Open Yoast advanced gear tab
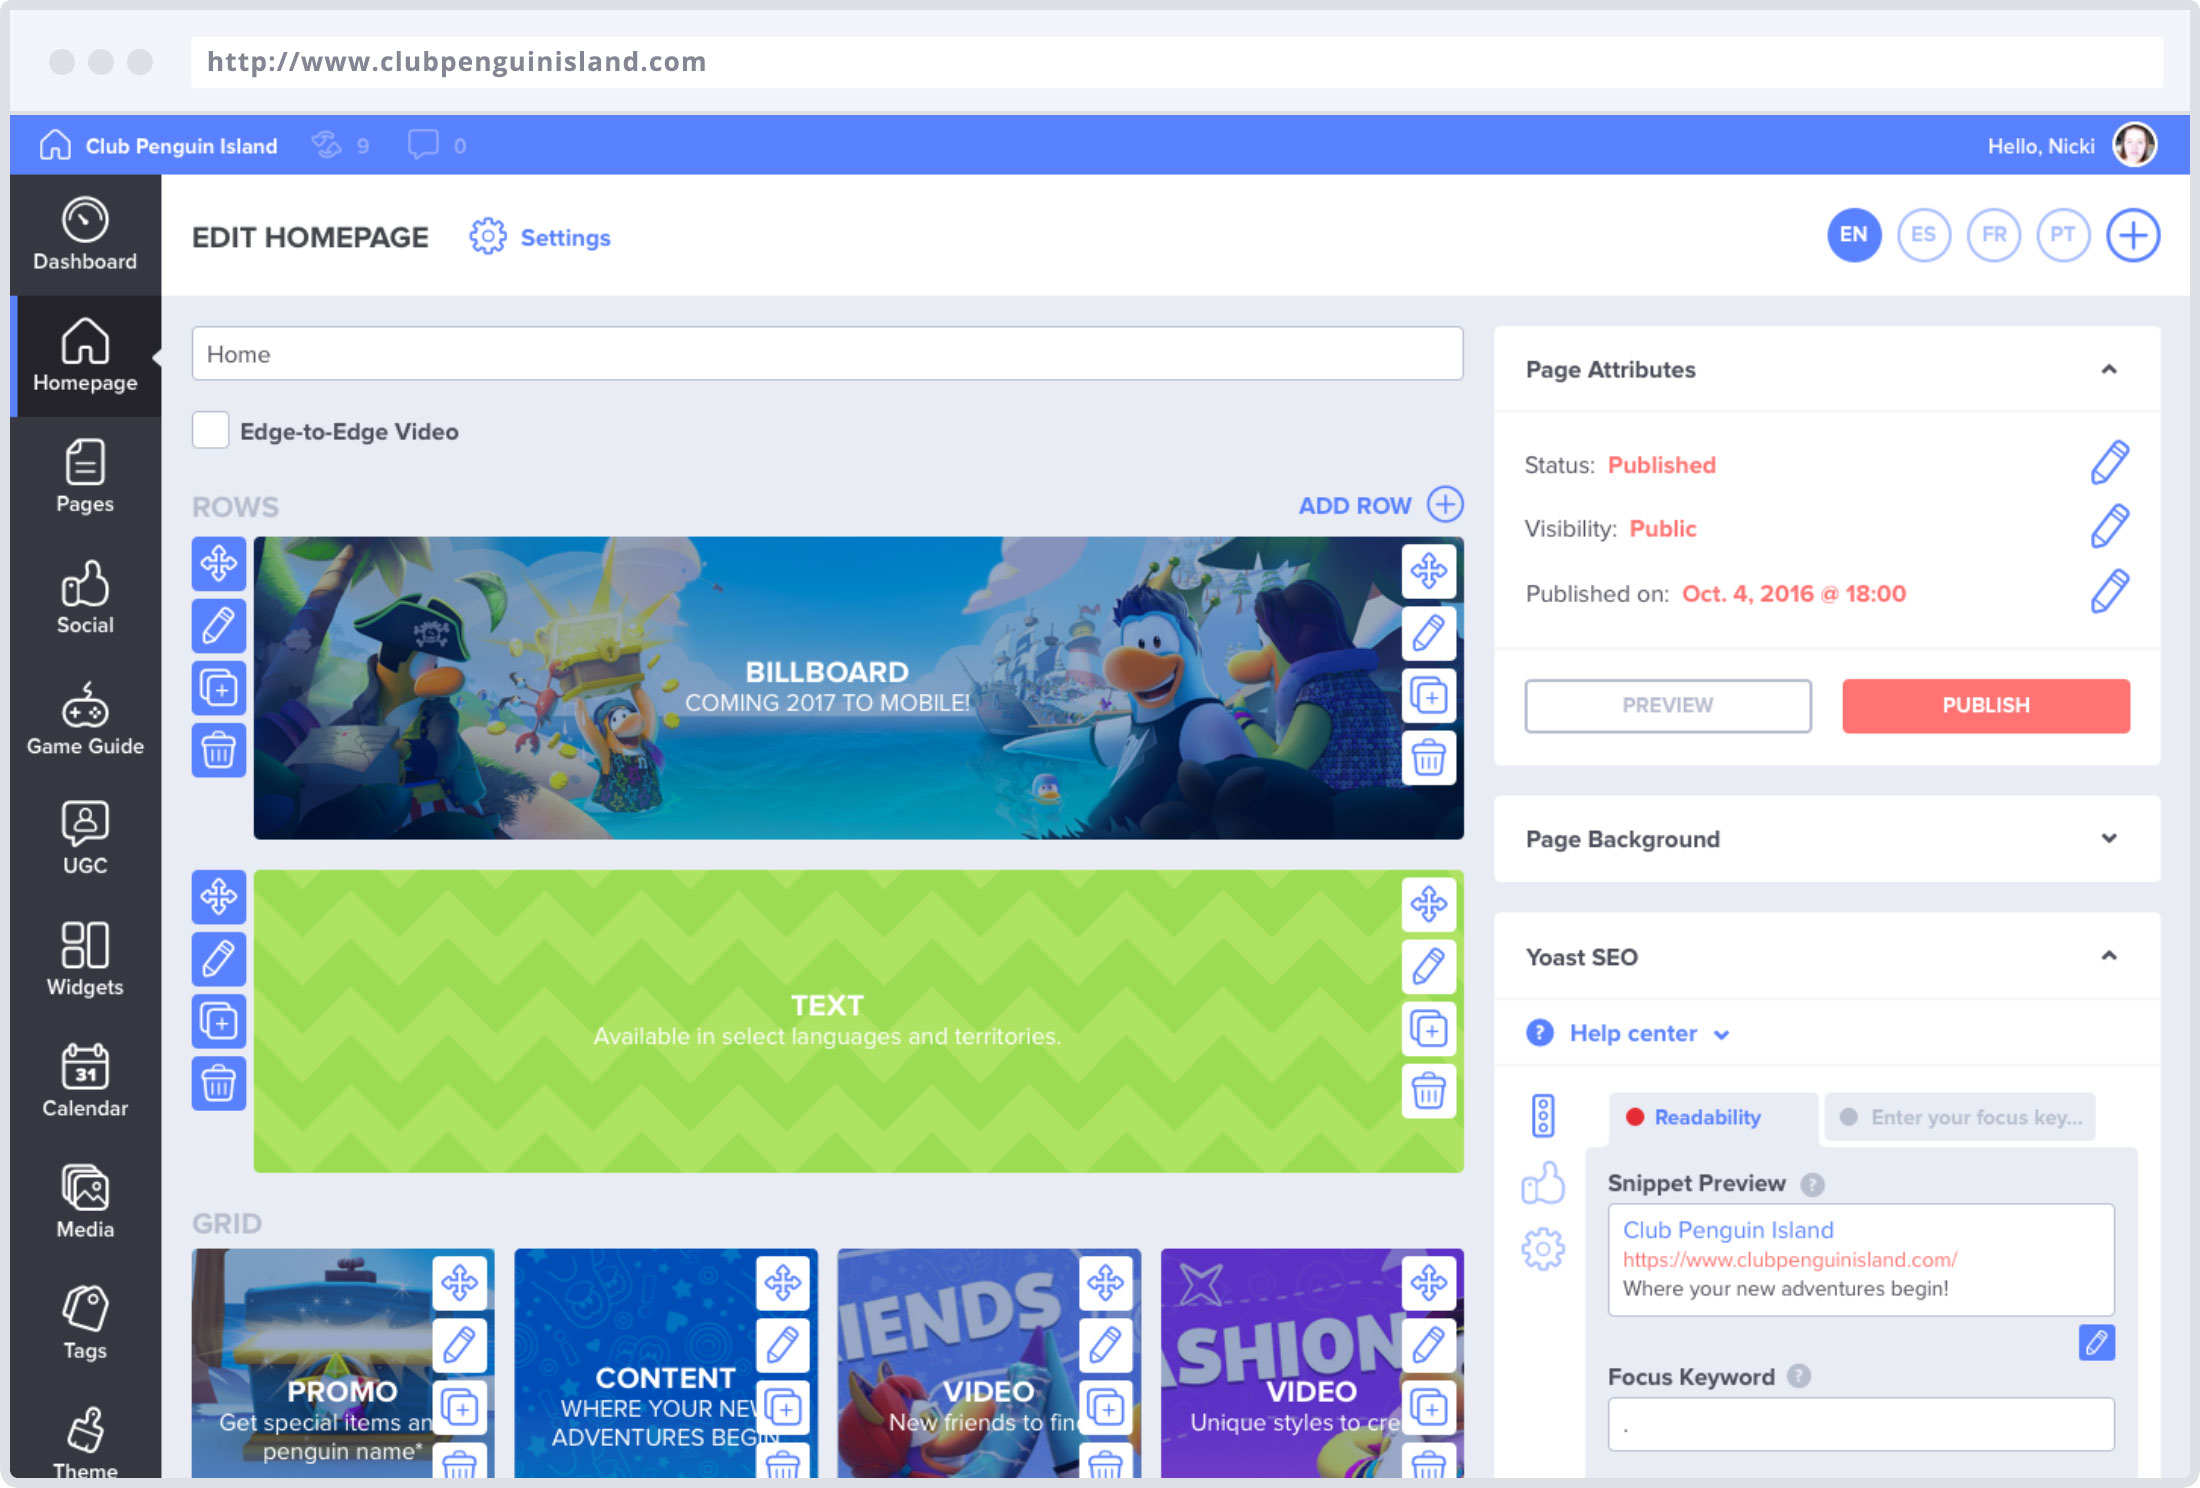 1543,1249
